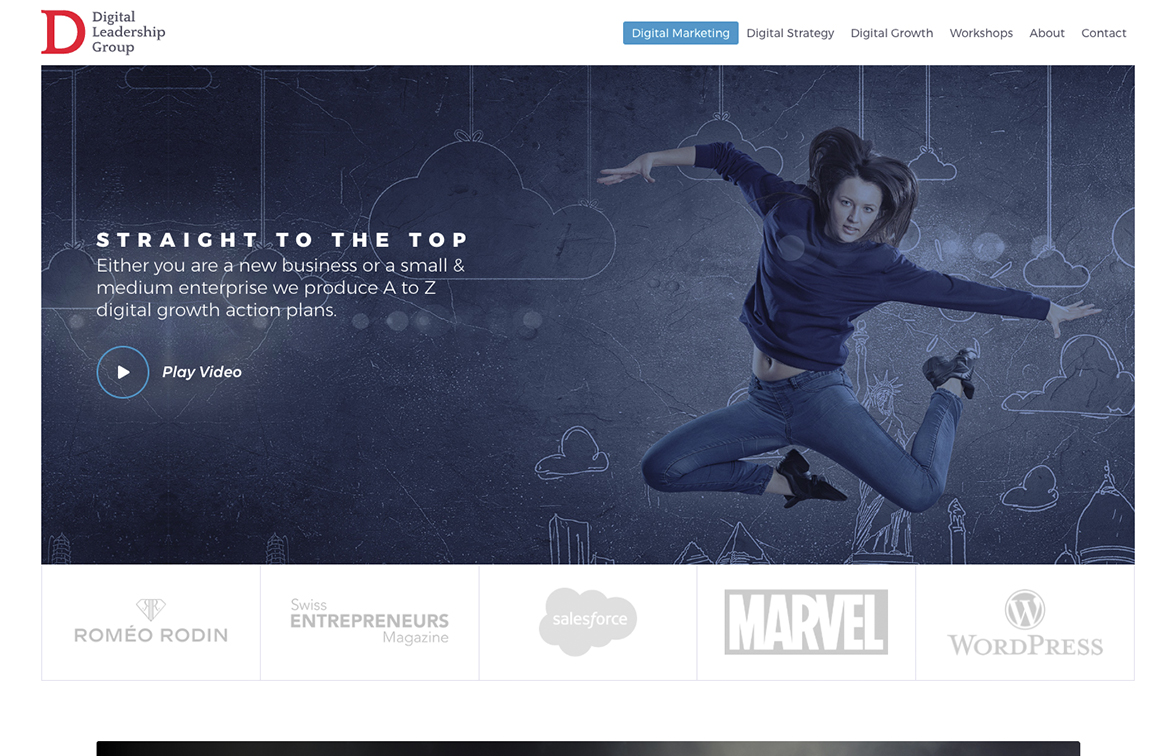Go to the Digital Strategy page
The width and height of the screenshot is (1176, 756).
[789, 33]
